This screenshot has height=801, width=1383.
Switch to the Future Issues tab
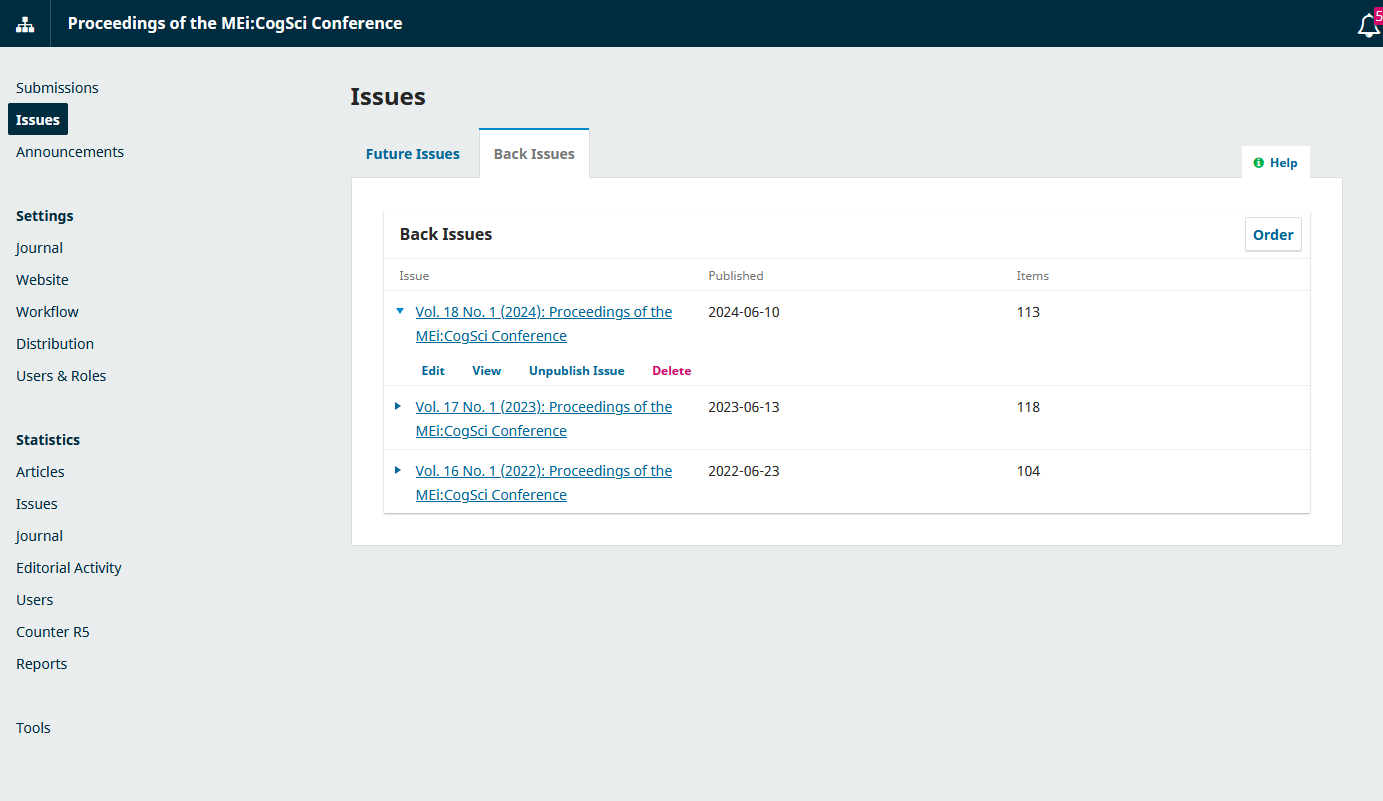(x=413, y=154)
